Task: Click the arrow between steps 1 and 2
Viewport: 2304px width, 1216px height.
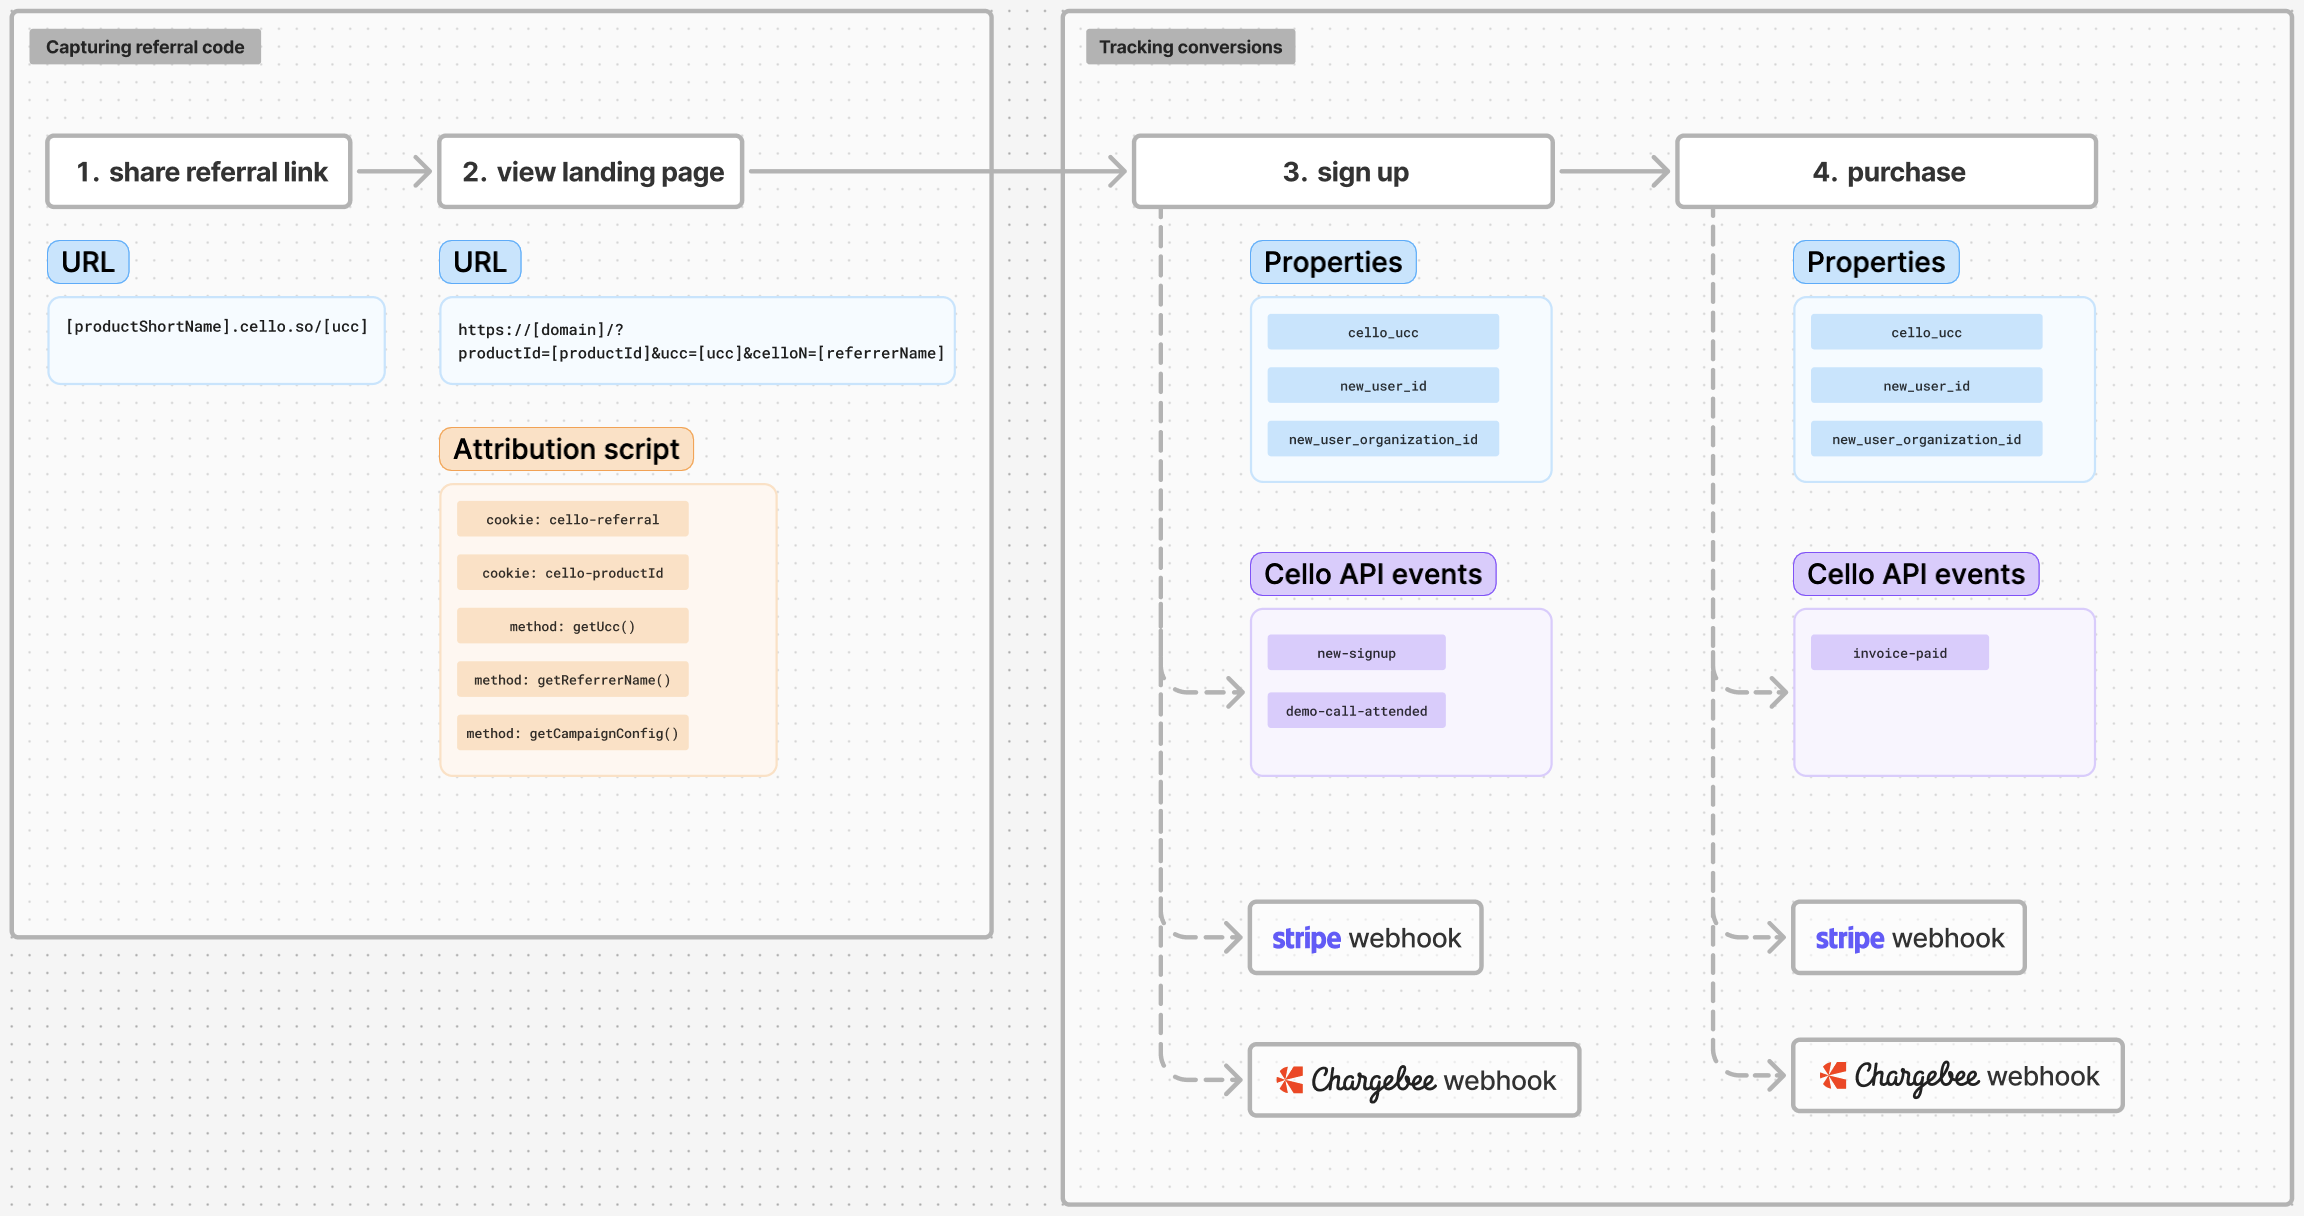Action: click(x=394, y=171)
